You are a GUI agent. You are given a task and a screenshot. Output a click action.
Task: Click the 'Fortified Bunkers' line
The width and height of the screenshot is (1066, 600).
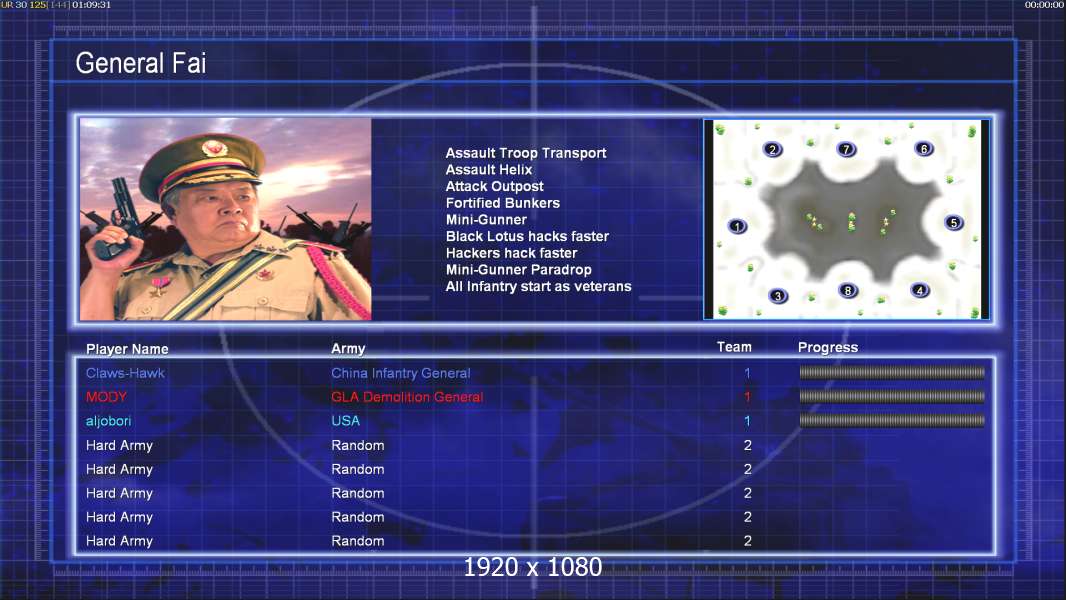(x=502, y=203)
